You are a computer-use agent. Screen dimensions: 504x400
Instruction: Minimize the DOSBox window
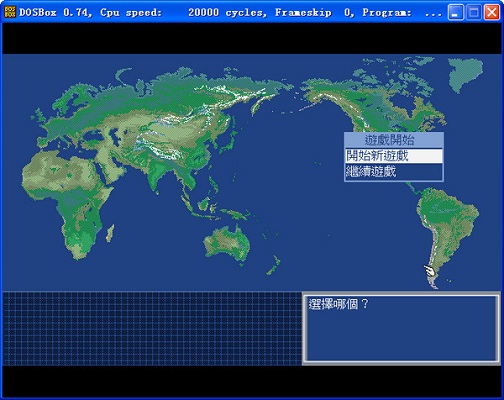pyautogui.click(x=455, y=13)
